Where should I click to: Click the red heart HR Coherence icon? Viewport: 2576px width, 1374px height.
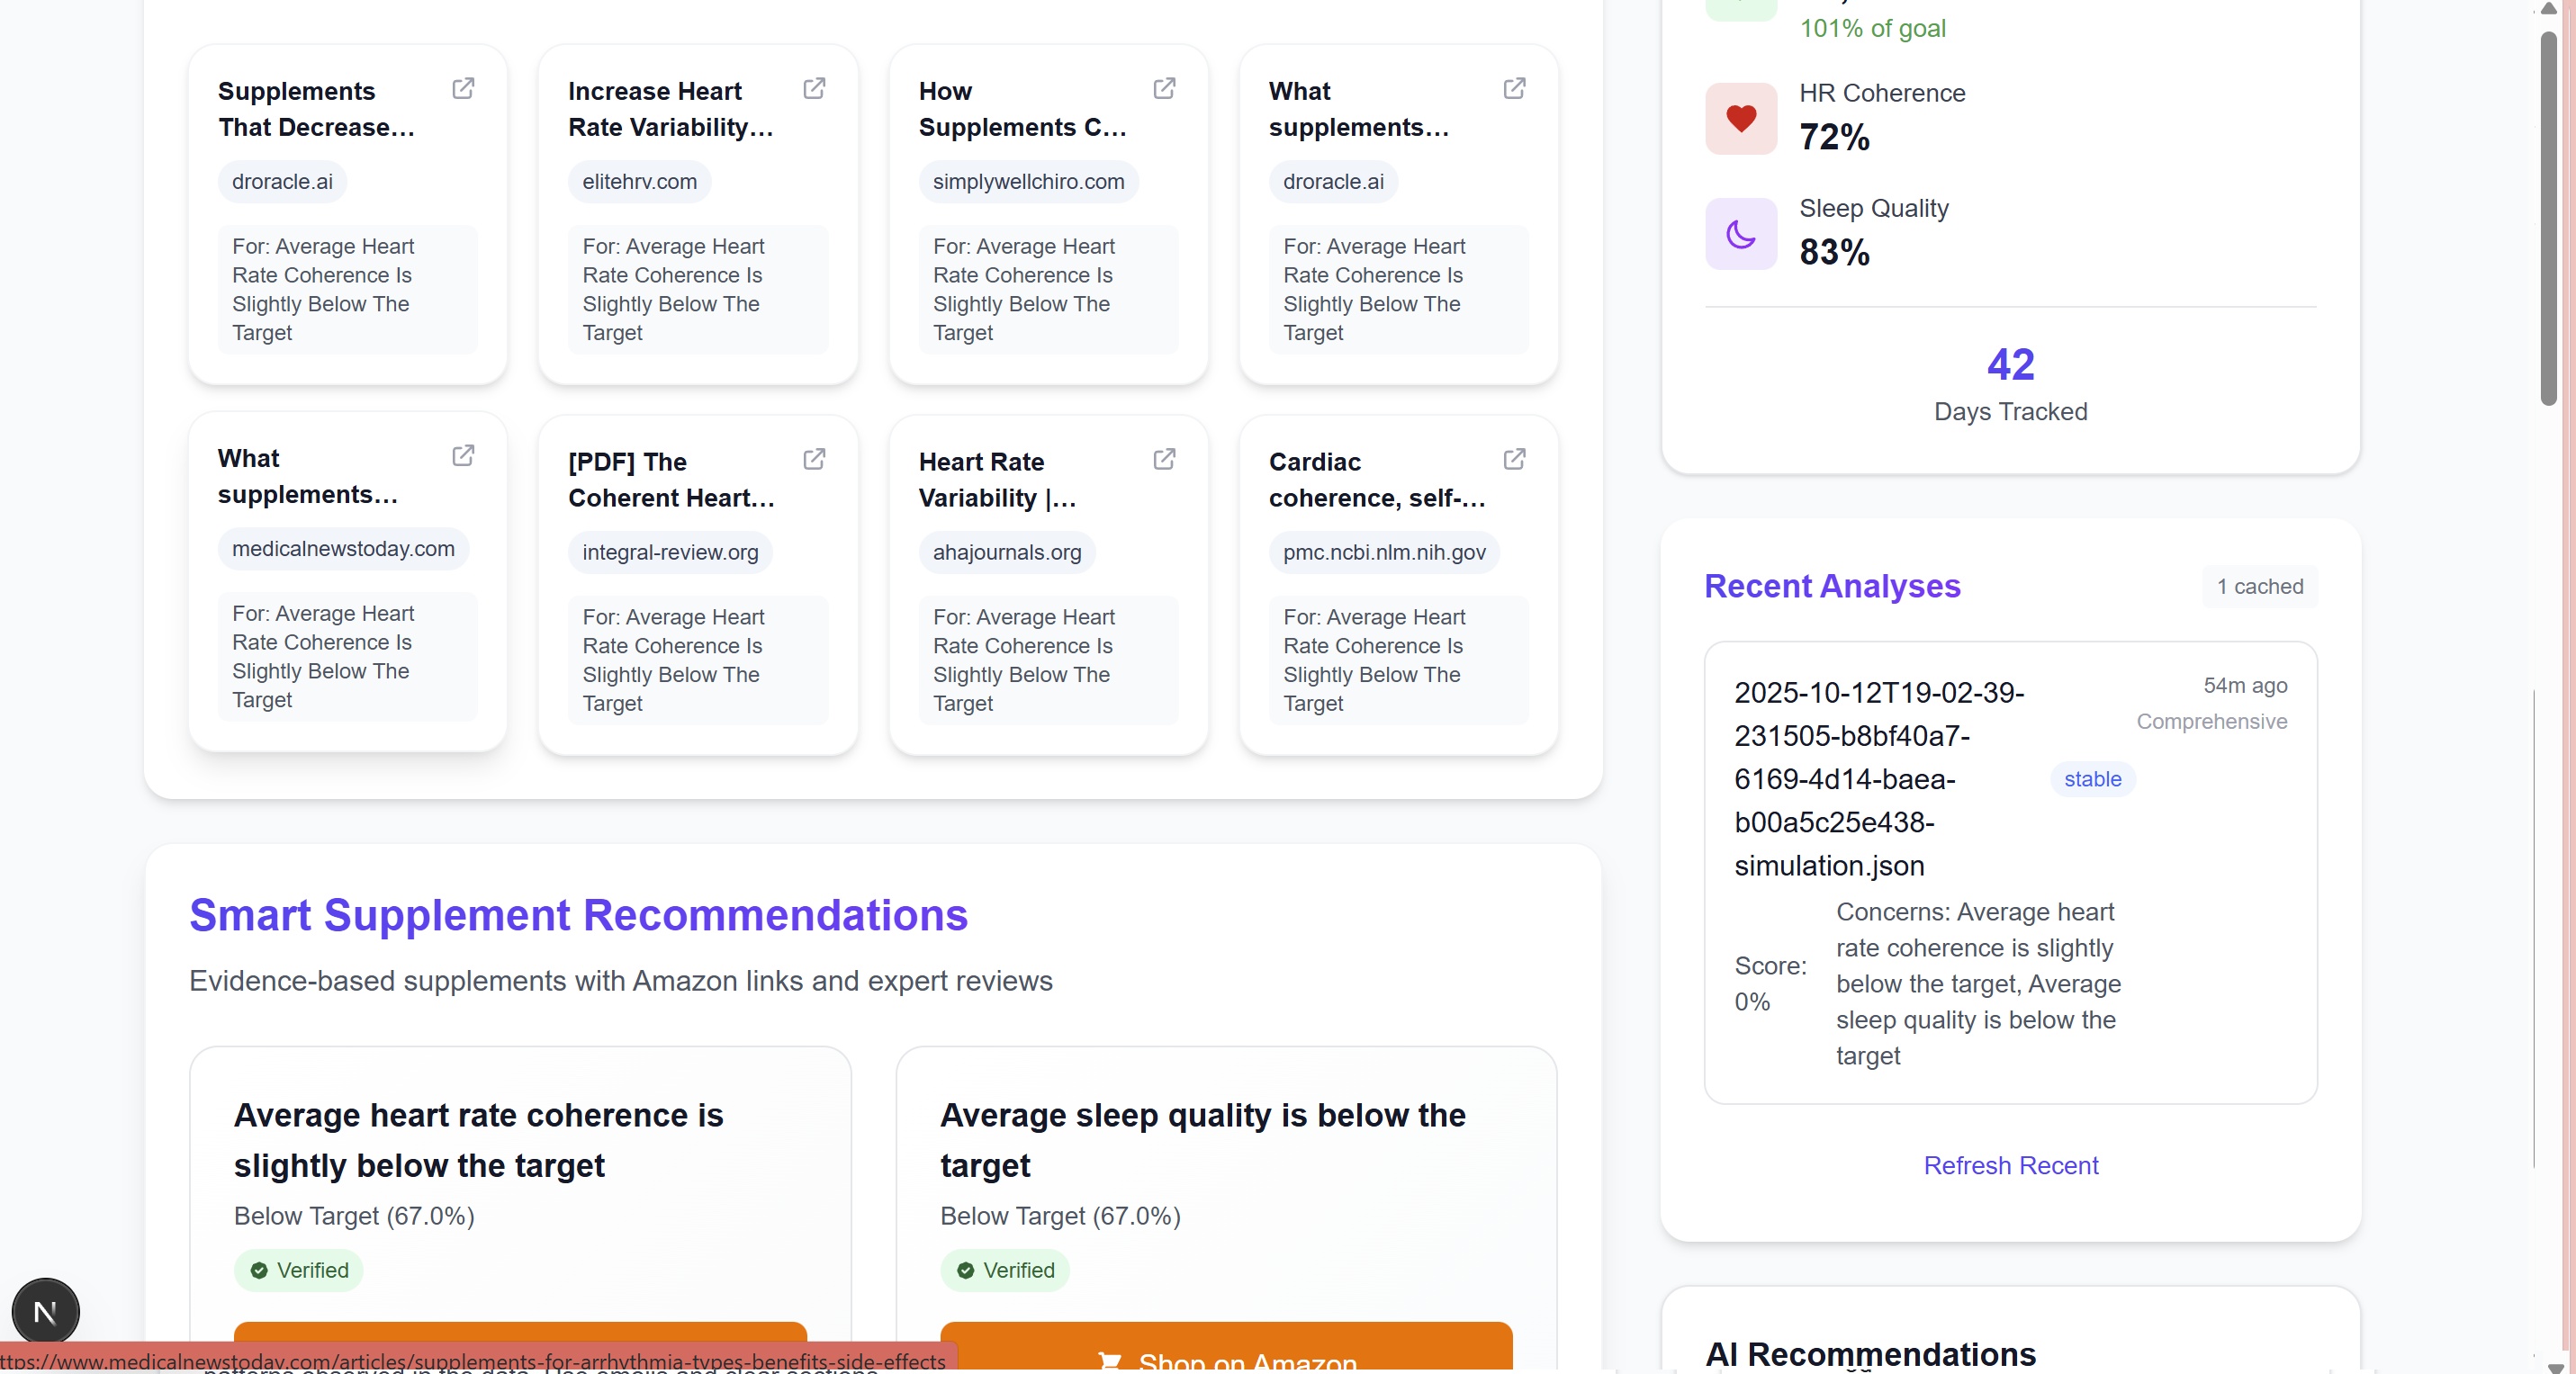pos(1740,119)
